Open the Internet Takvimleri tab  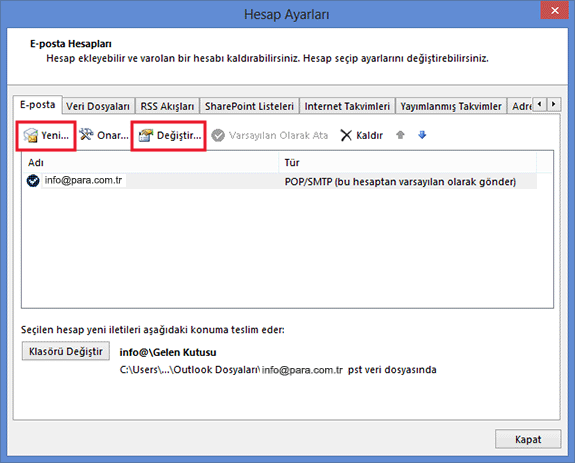point(347,106)
